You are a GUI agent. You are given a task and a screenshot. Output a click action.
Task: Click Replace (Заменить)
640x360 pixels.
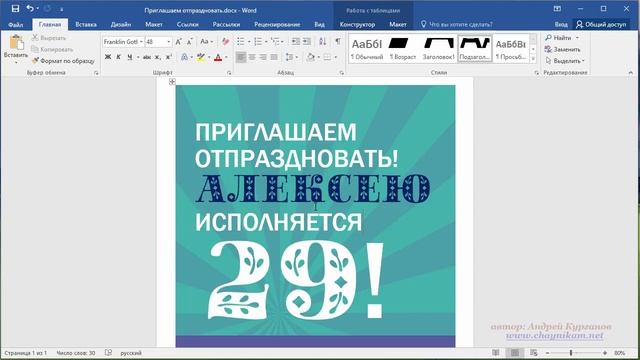[x=562, y=49]
